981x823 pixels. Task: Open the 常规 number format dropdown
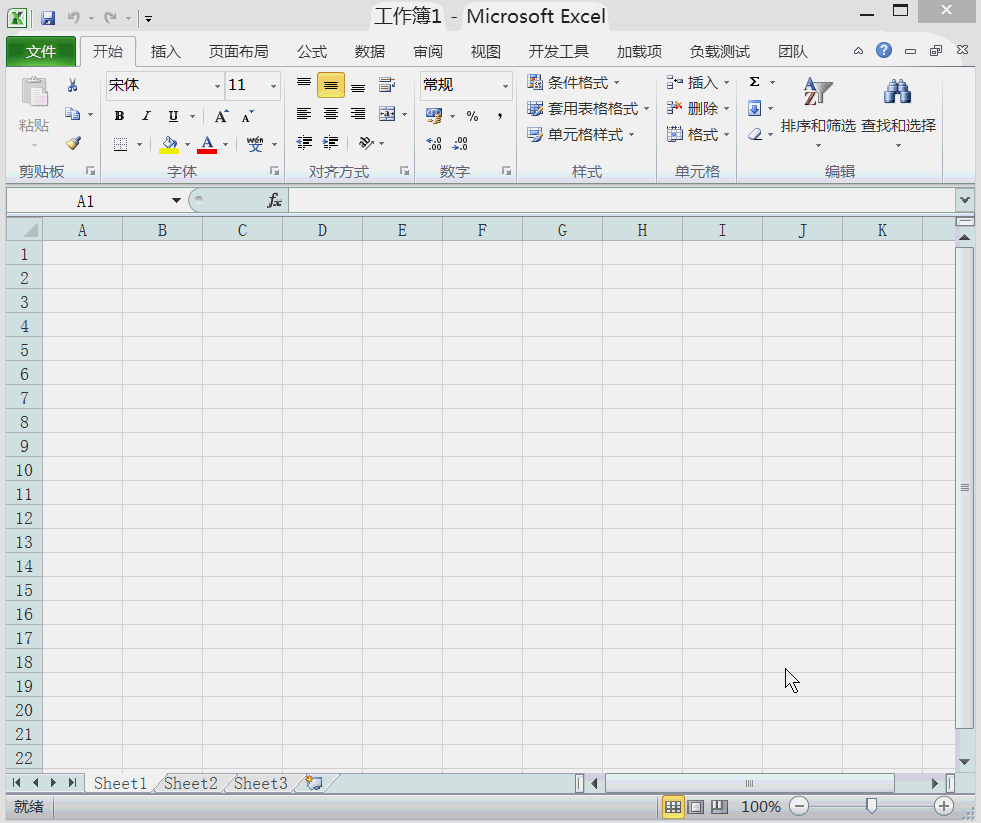coord(506,86)
